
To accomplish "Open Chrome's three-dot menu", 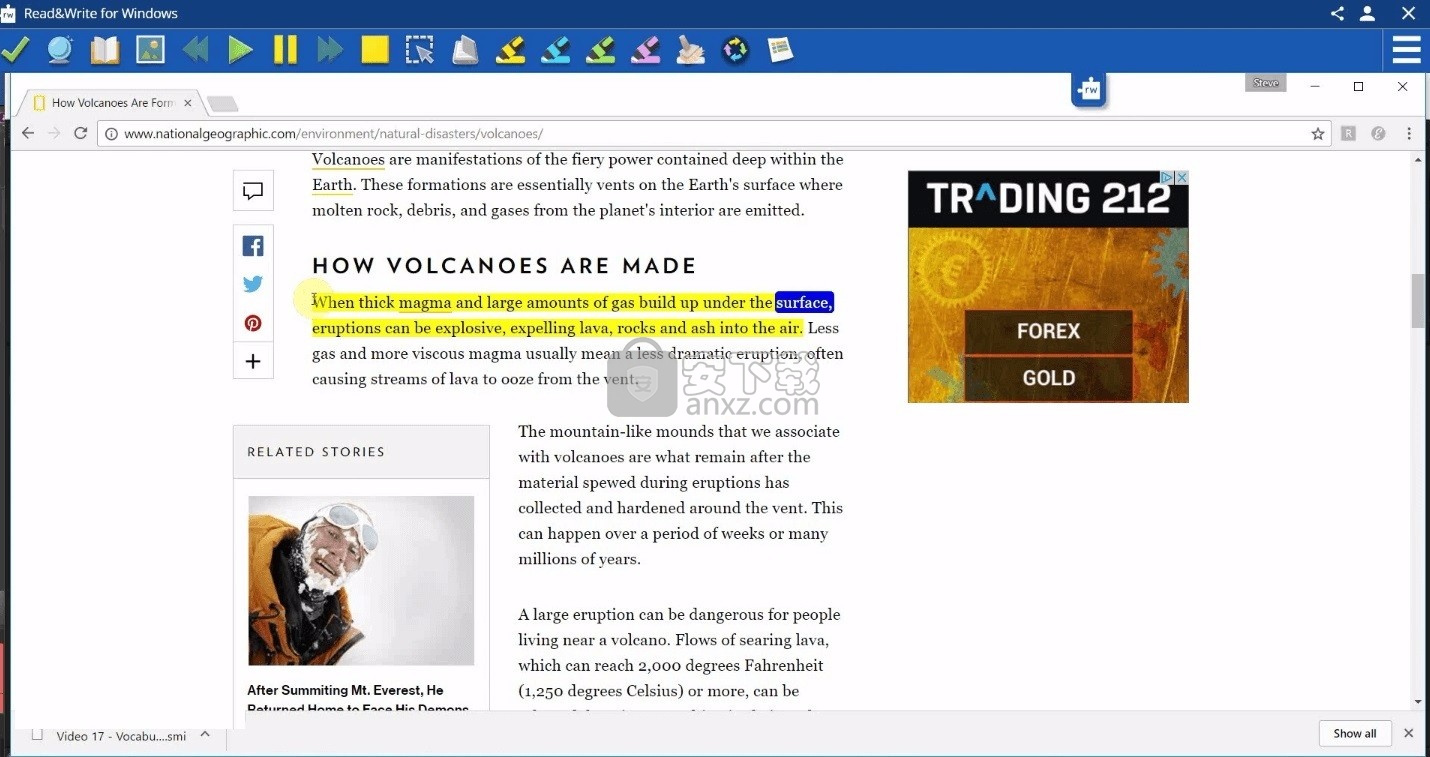I will coord(1409,133).
